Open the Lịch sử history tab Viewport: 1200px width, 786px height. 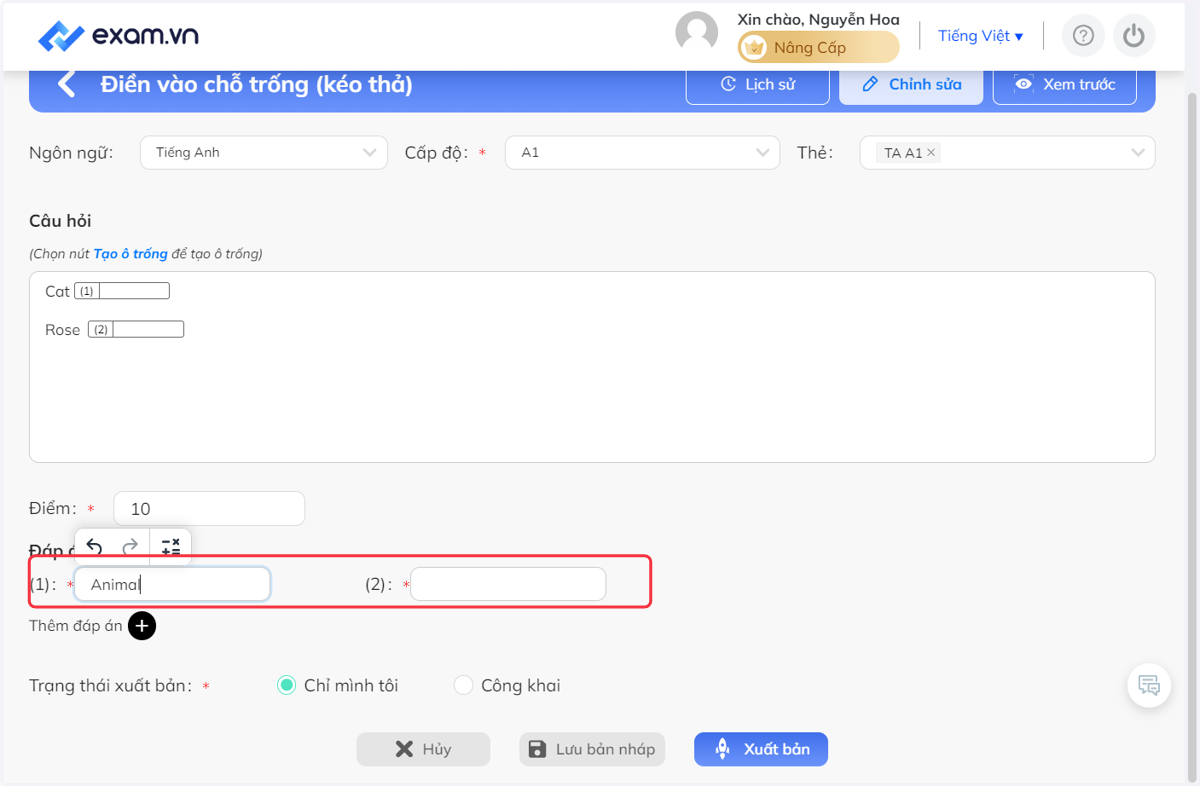pos(758,84)
